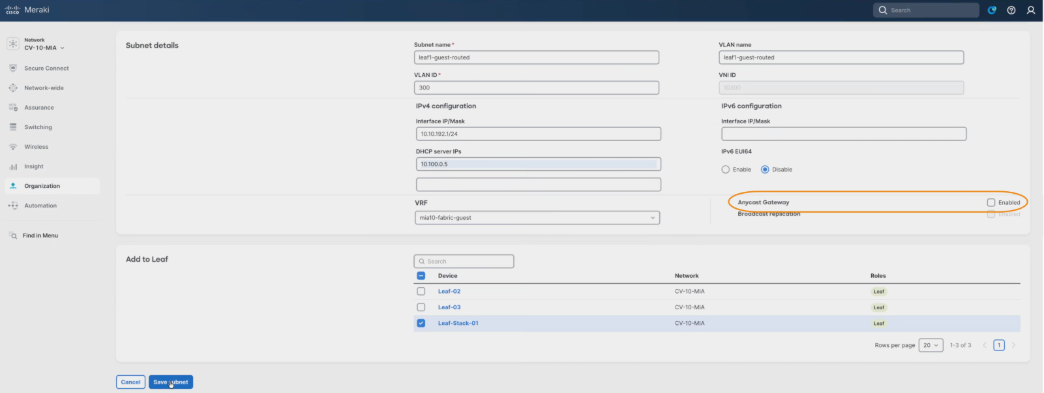This screenshot has height=393, width=1044.
Task: Click the Subnet name input field
Action: pyautogui.click(x=537, y=57)
